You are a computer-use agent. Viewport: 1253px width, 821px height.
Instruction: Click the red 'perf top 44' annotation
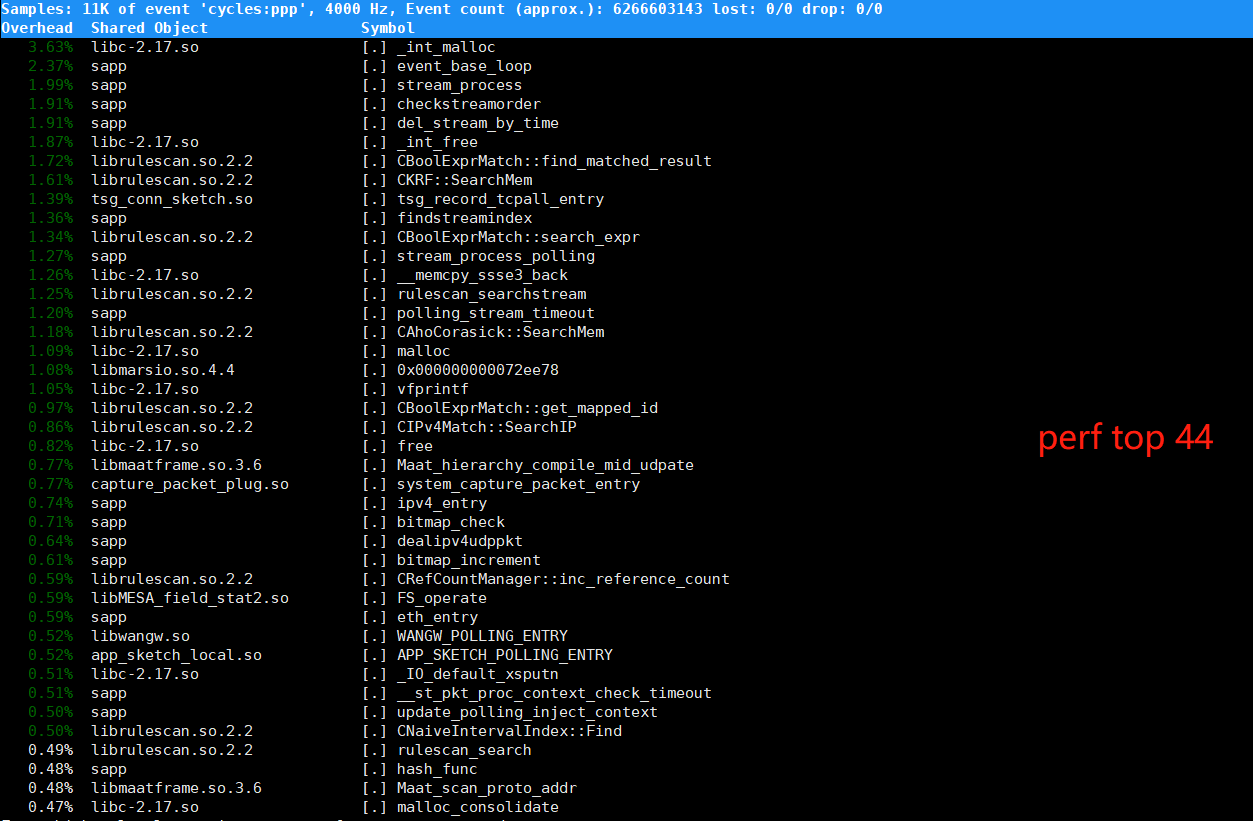(x=1125, y=437)
